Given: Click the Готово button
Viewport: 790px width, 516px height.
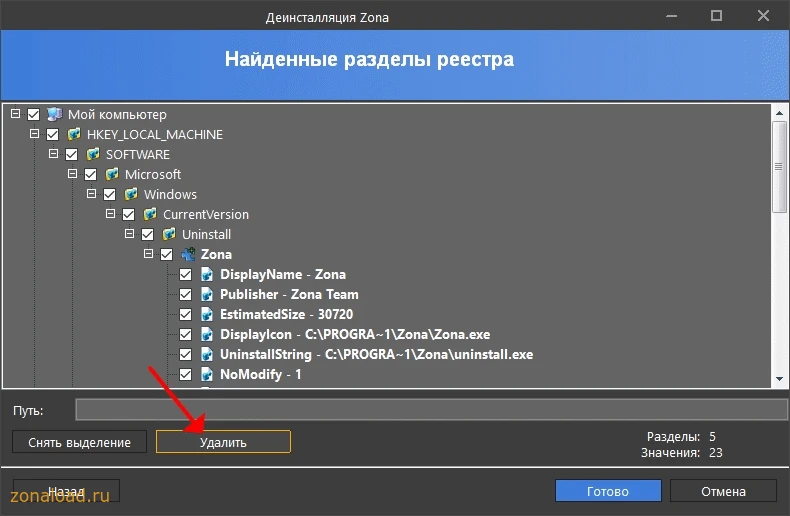Looking at the screenshot, I should (x=608, y=491).
